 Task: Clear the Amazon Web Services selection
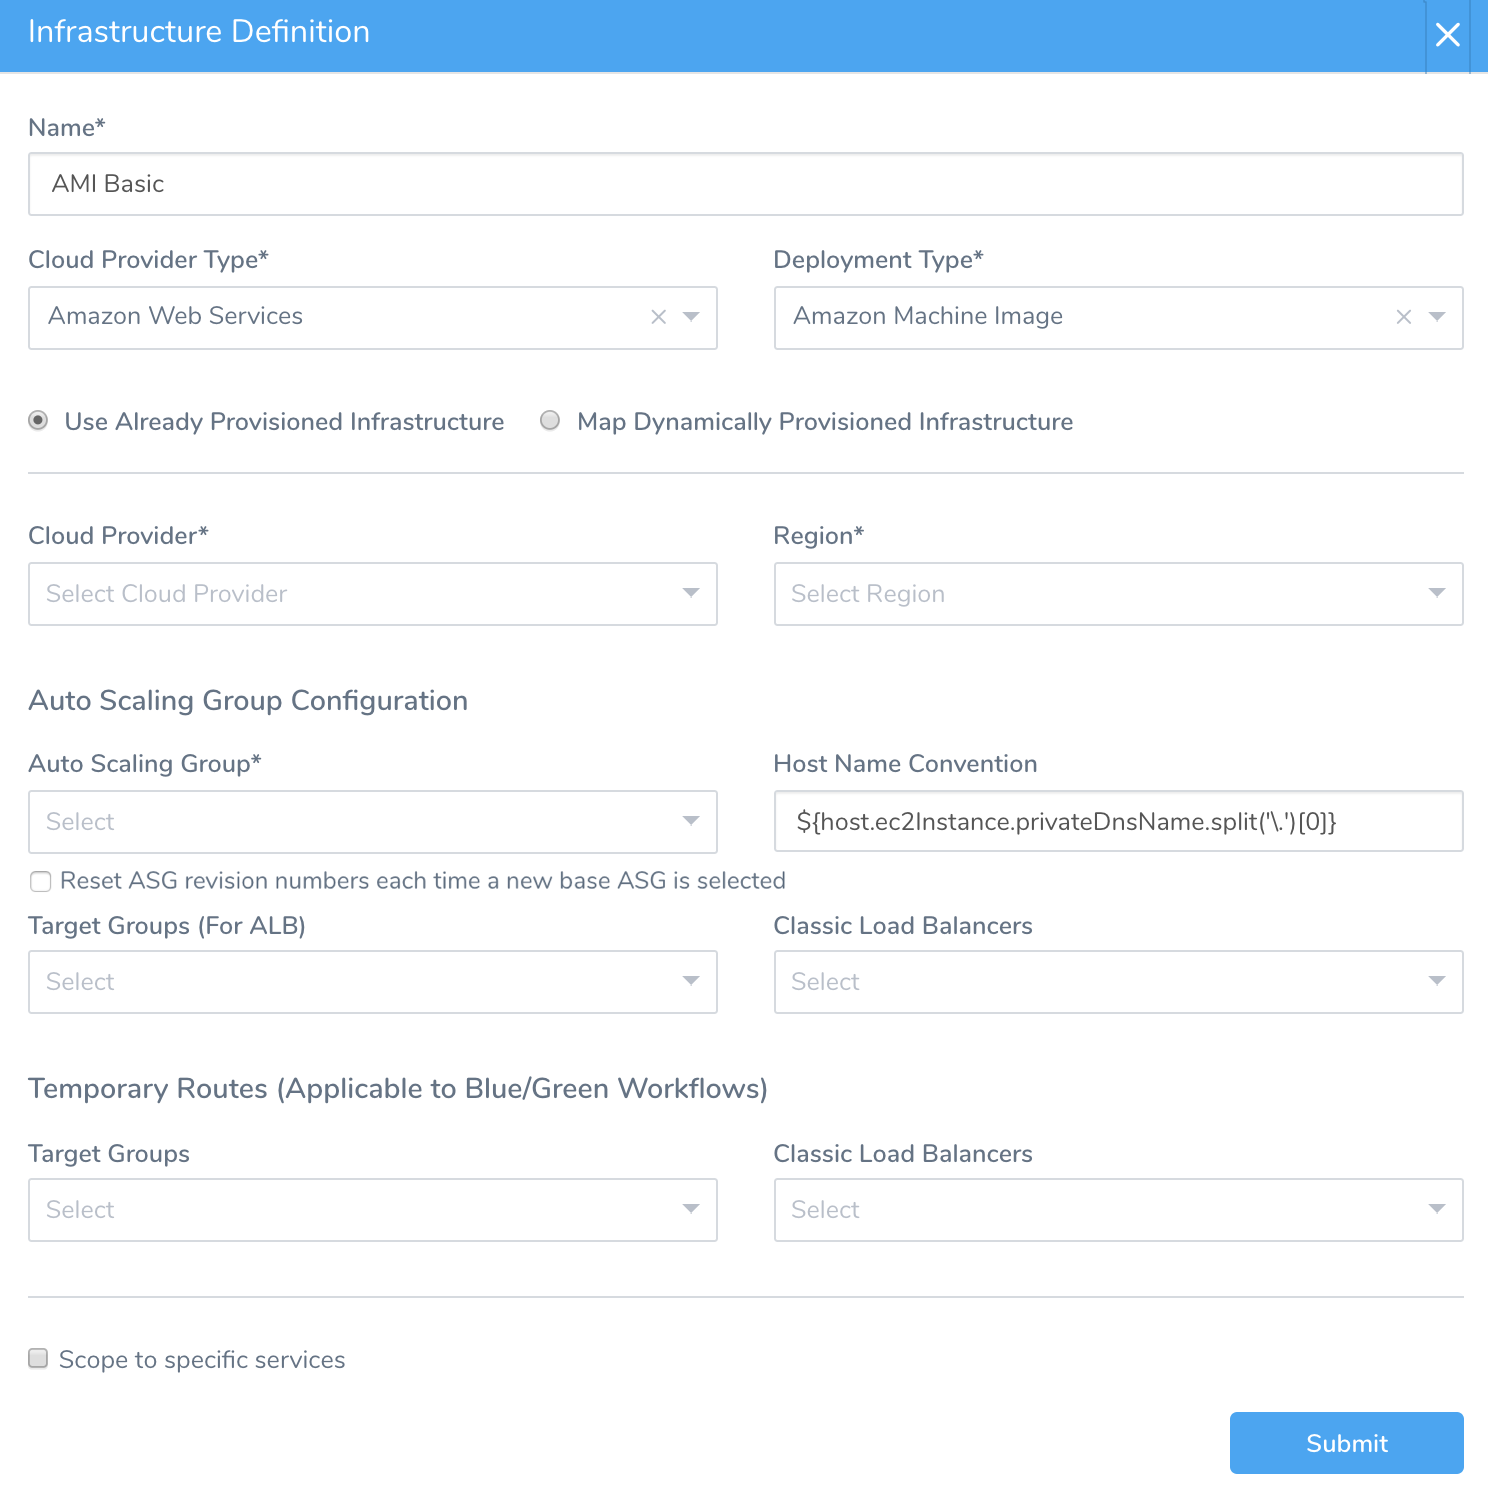point(658,317)
